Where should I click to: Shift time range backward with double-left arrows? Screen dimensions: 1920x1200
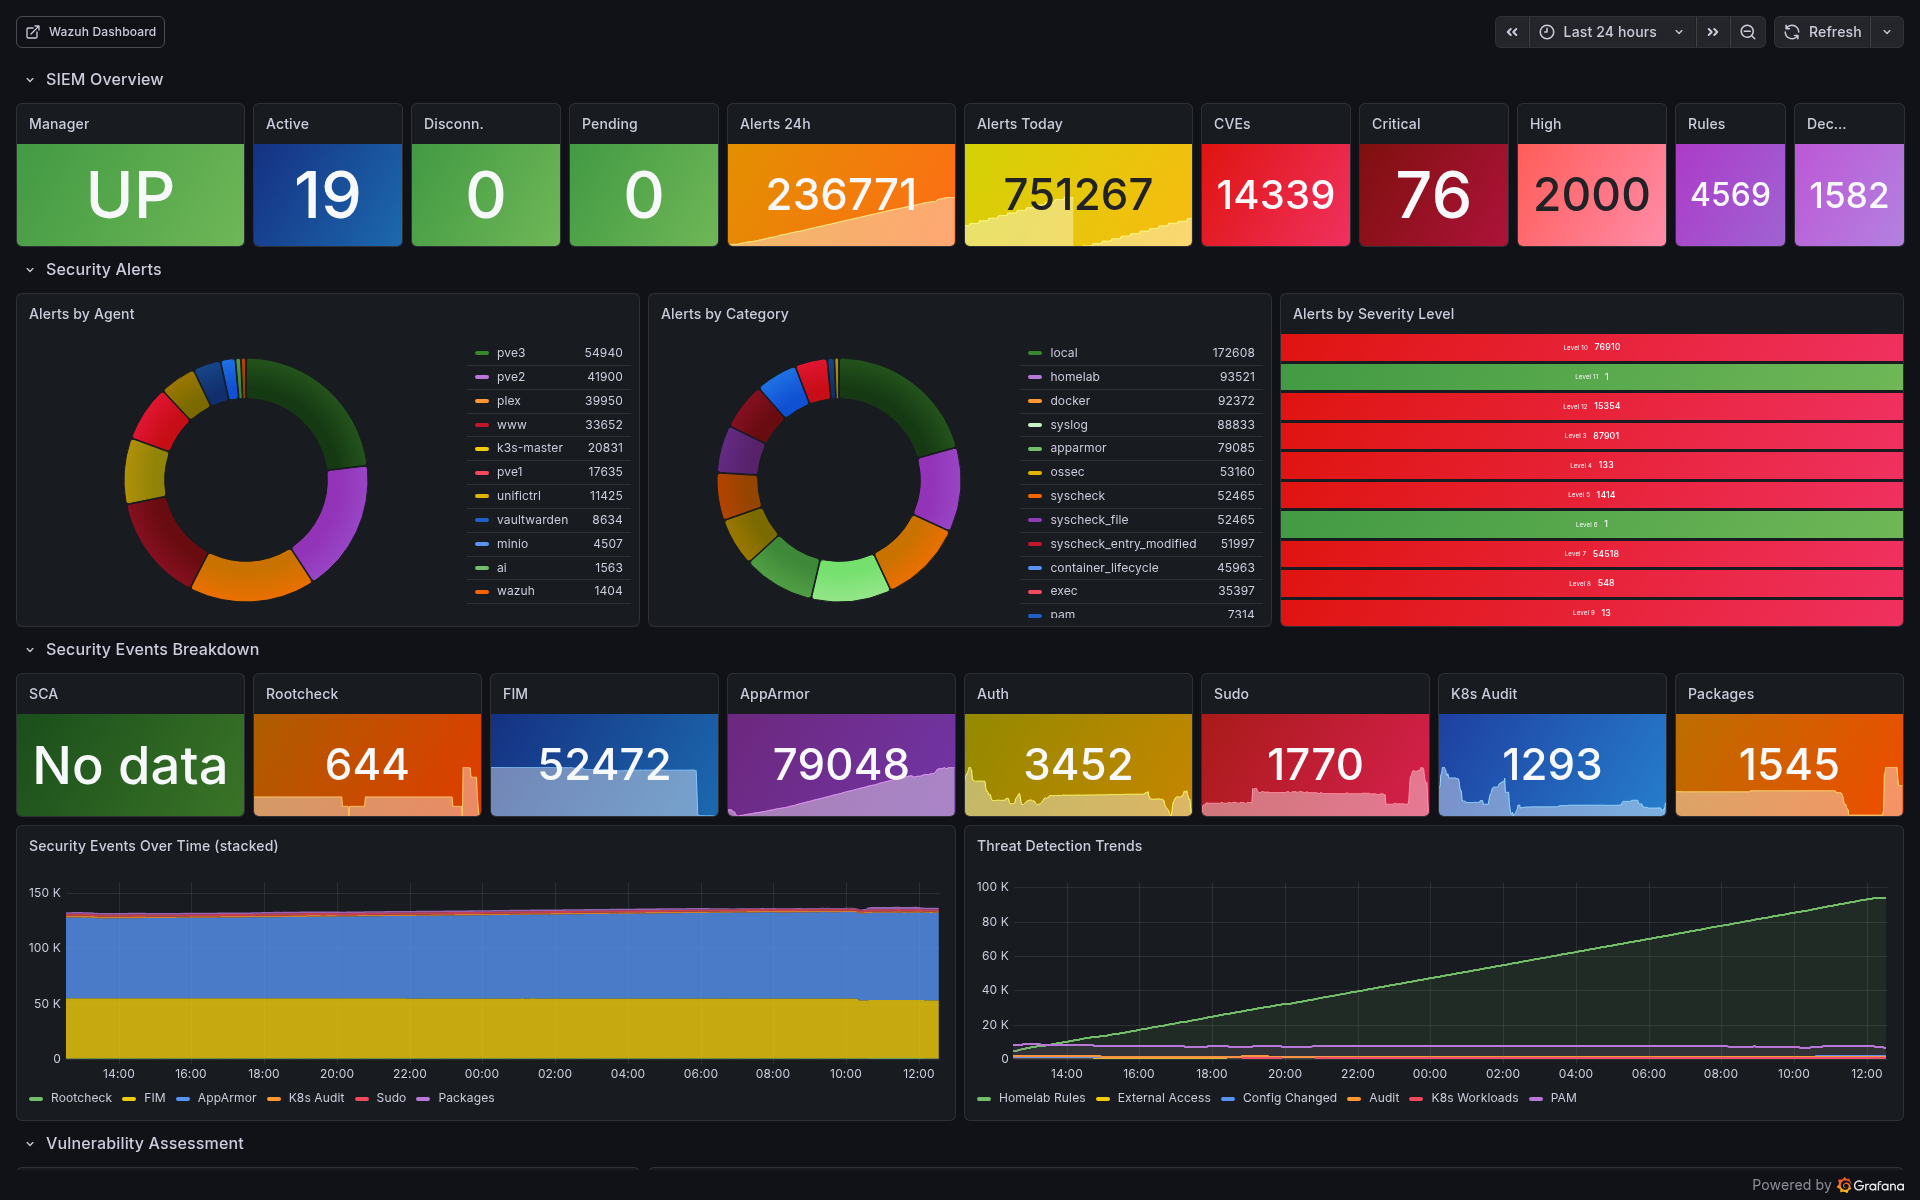[x=1512, y=32]
